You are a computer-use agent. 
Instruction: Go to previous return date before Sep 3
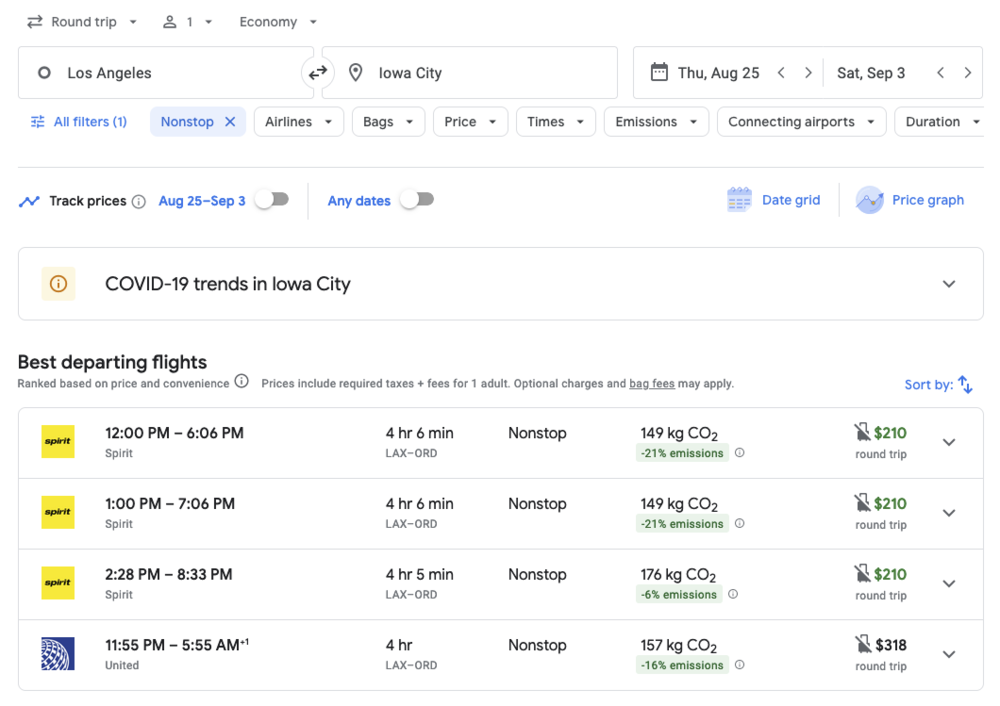[940, 73]
